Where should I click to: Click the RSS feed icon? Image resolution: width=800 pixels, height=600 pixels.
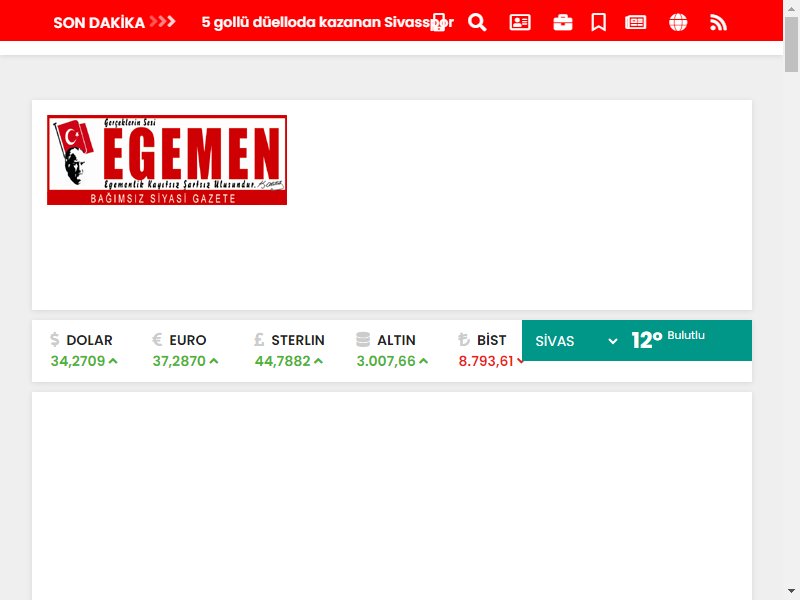pos(718,22)
